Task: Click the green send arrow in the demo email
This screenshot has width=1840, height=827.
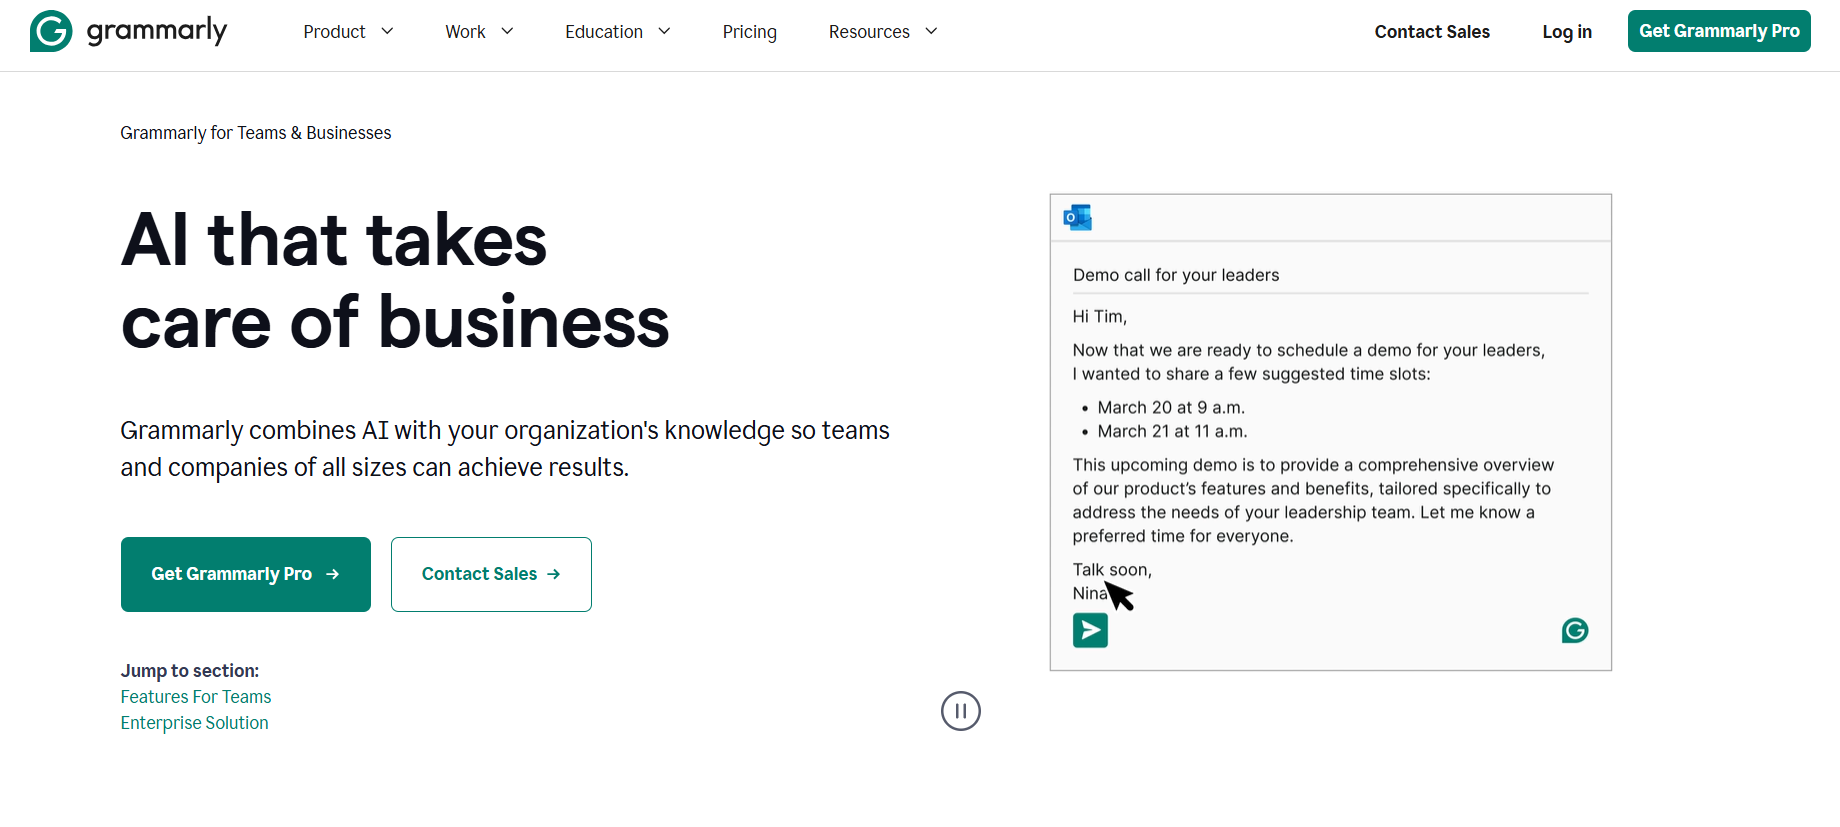Action: (x=1090, y=630)
